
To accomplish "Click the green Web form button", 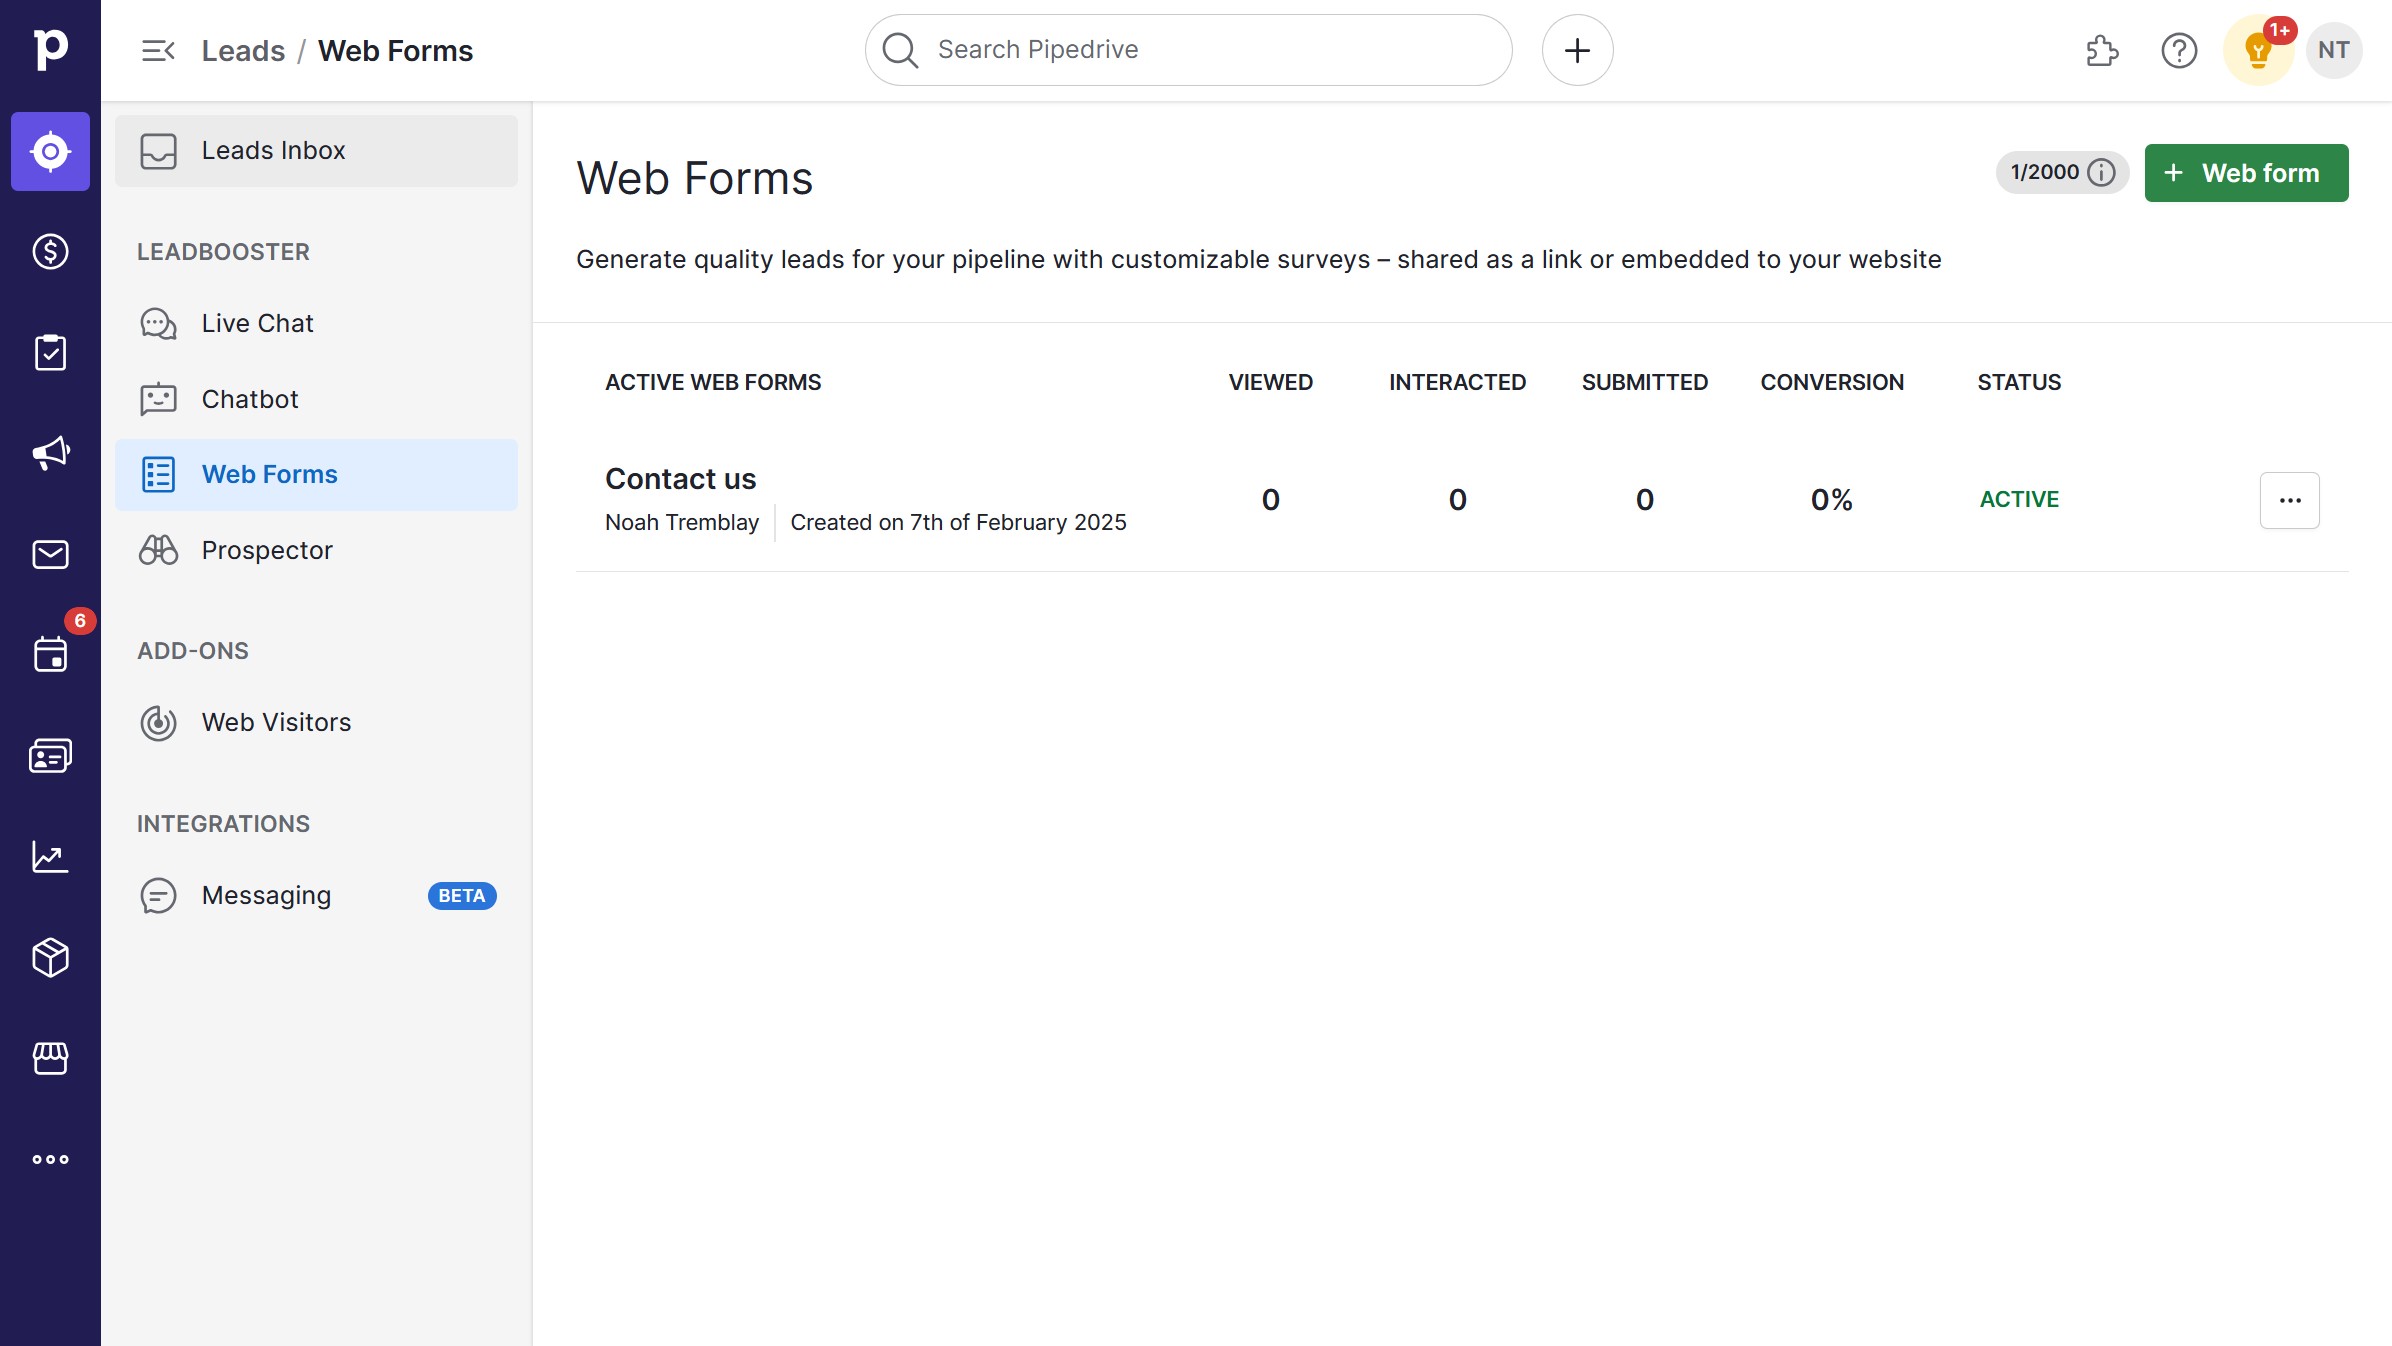I will point(2246,173).
